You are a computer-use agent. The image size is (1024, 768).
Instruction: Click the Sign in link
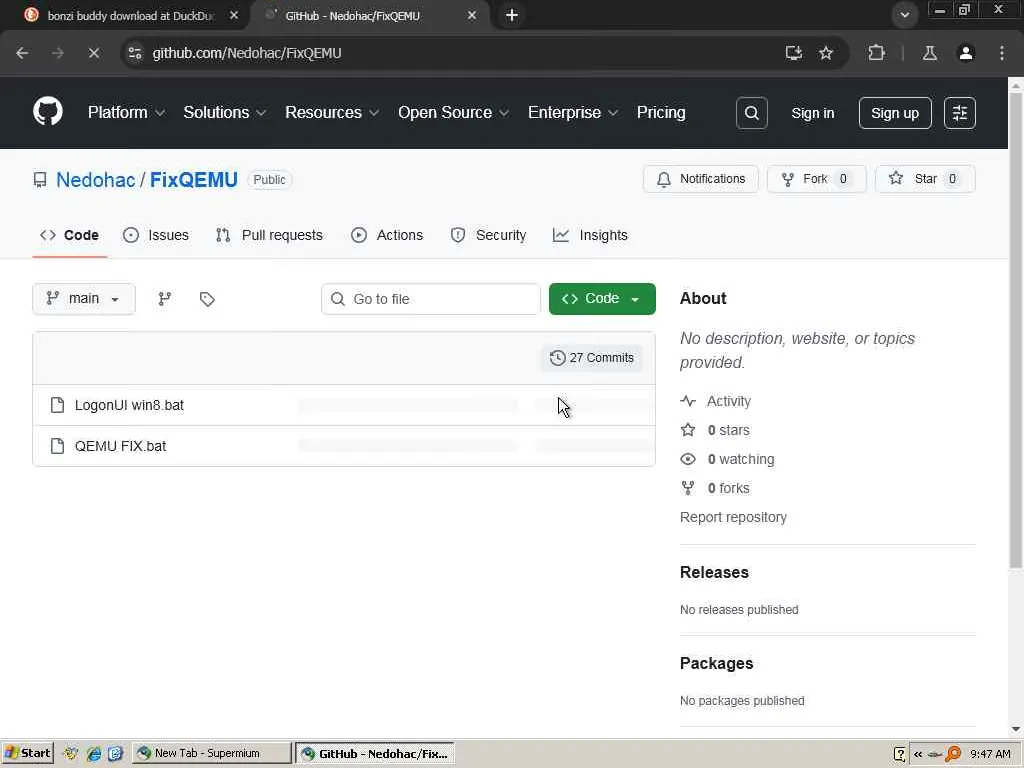812,113
